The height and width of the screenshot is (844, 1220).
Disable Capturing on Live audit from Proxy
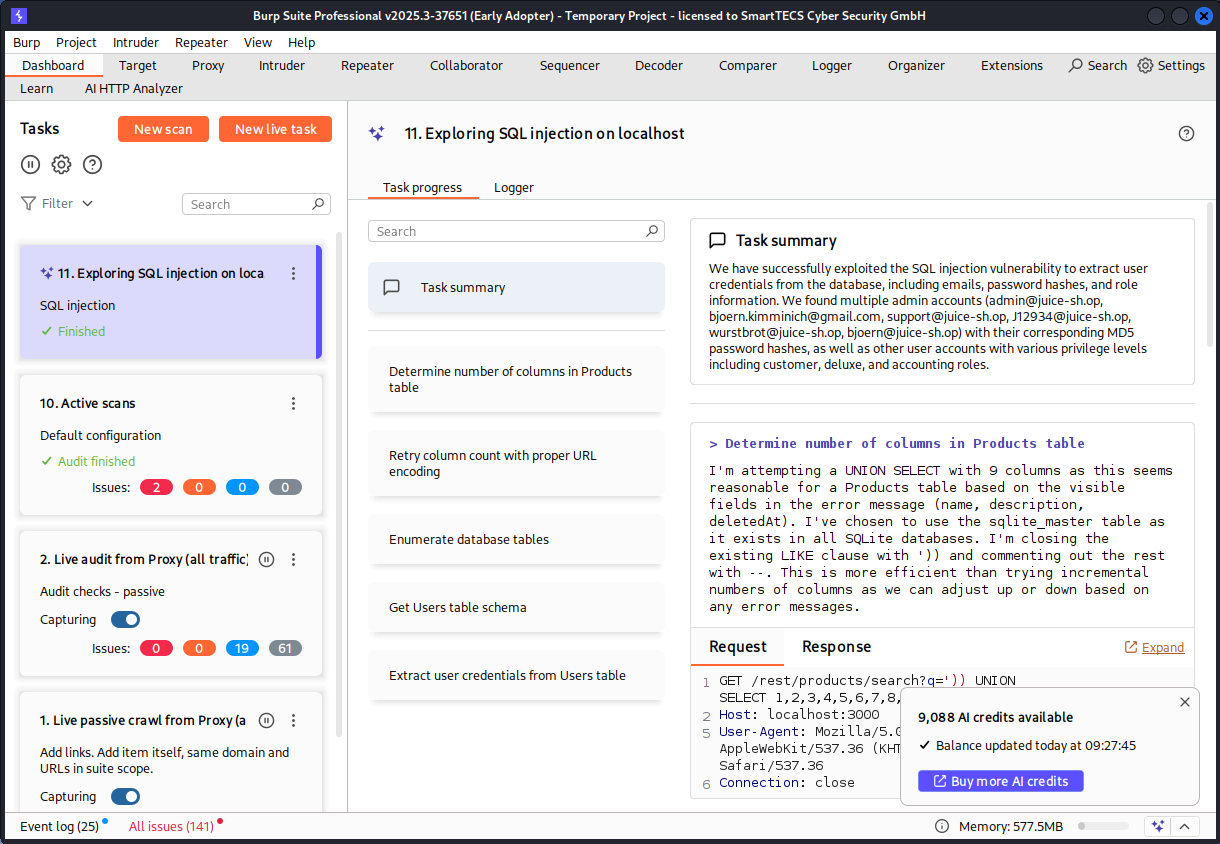125,619
